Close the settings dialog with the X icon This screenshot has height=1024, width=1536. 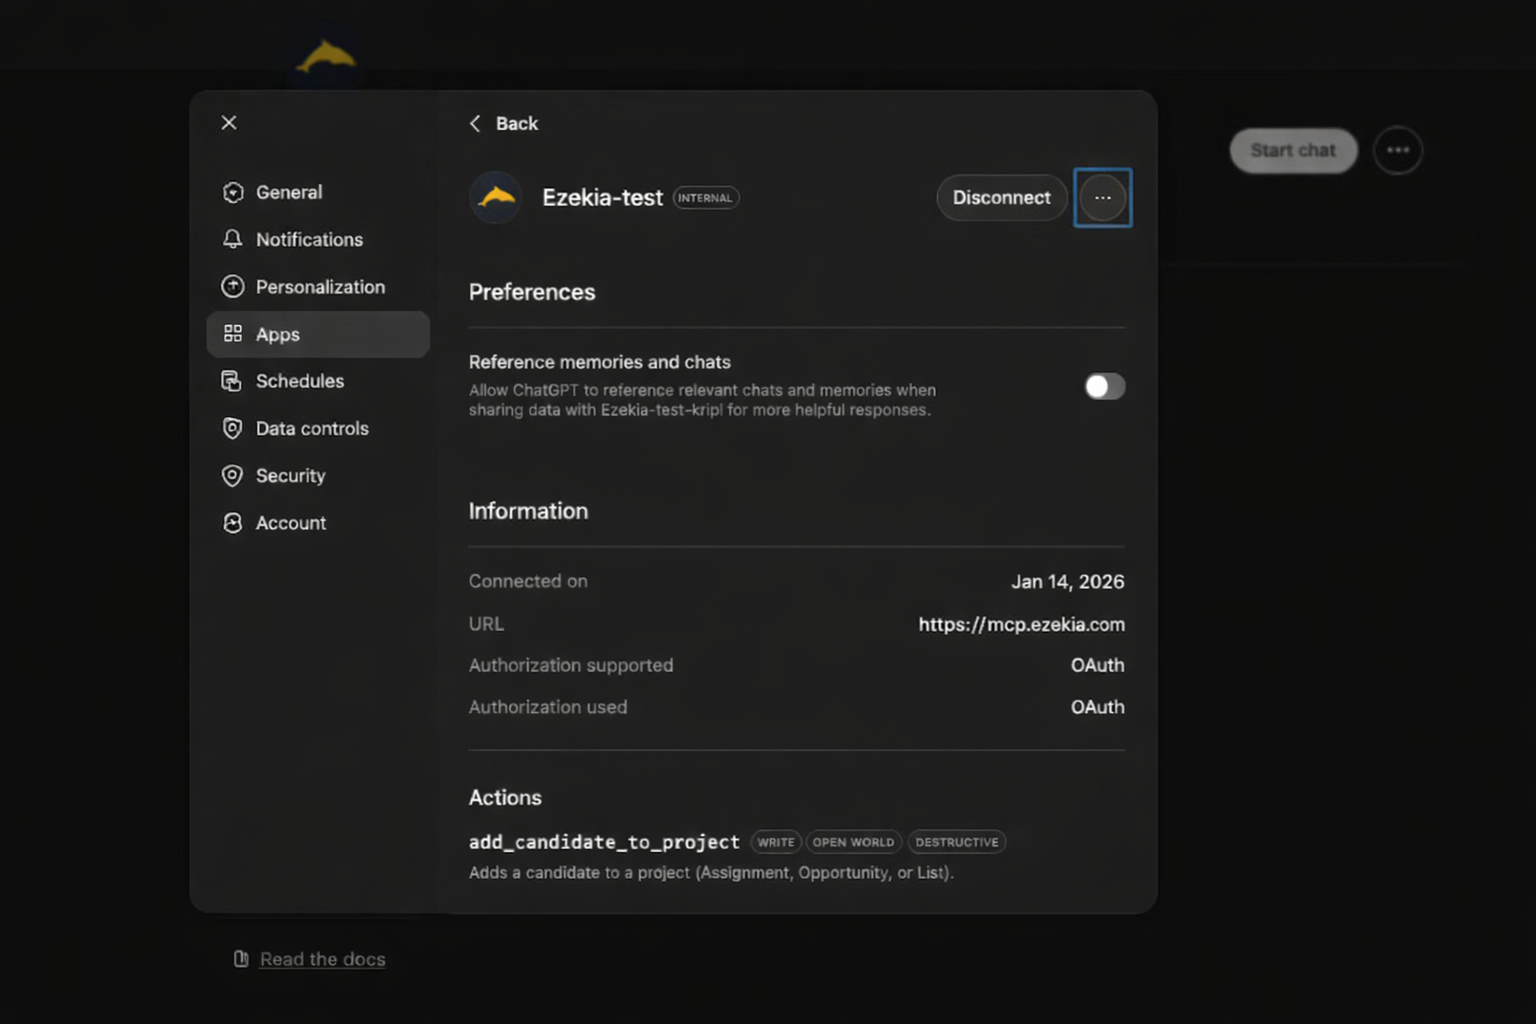click(229, 122)
